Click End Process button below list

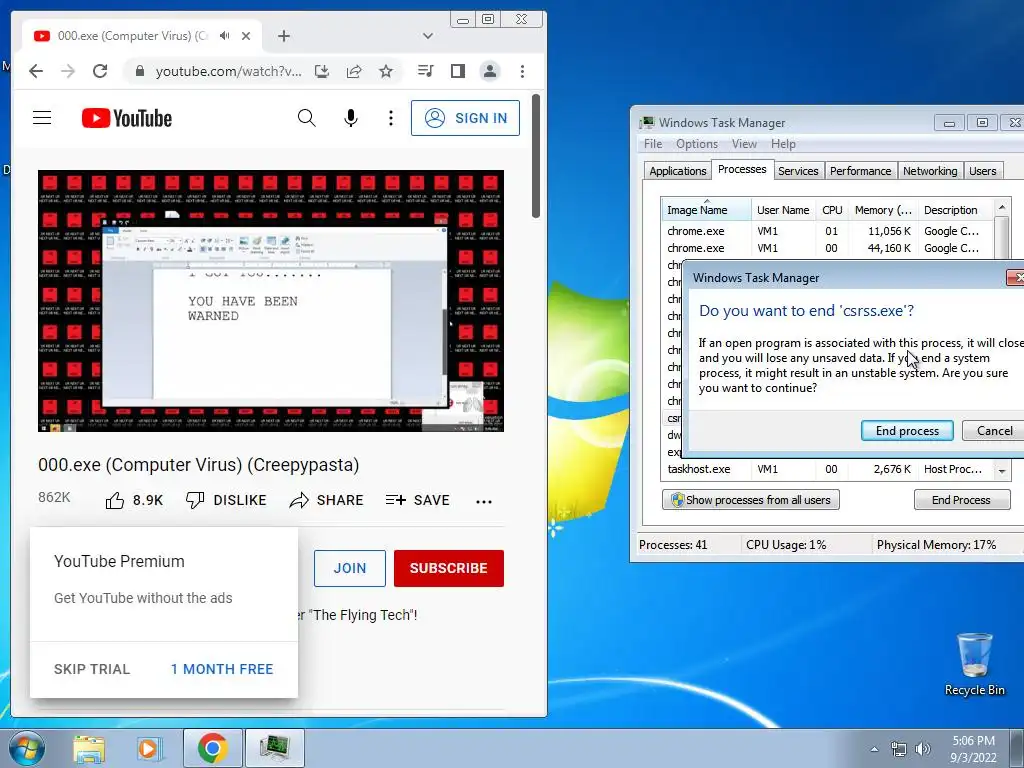[x=961, y=500]
